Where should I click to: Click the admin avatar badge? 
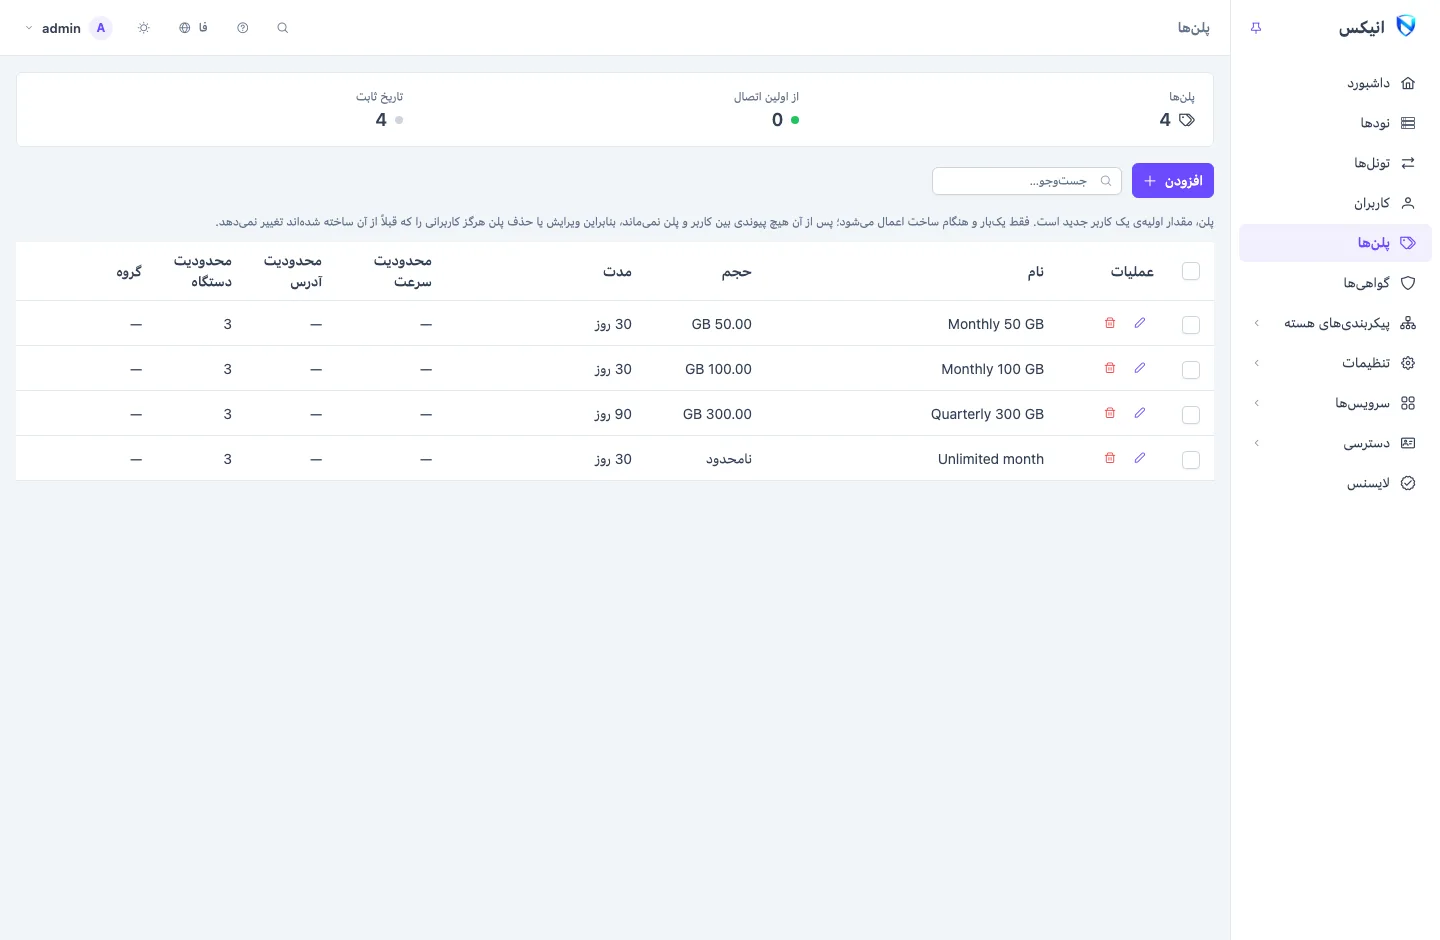click(101, 28)
